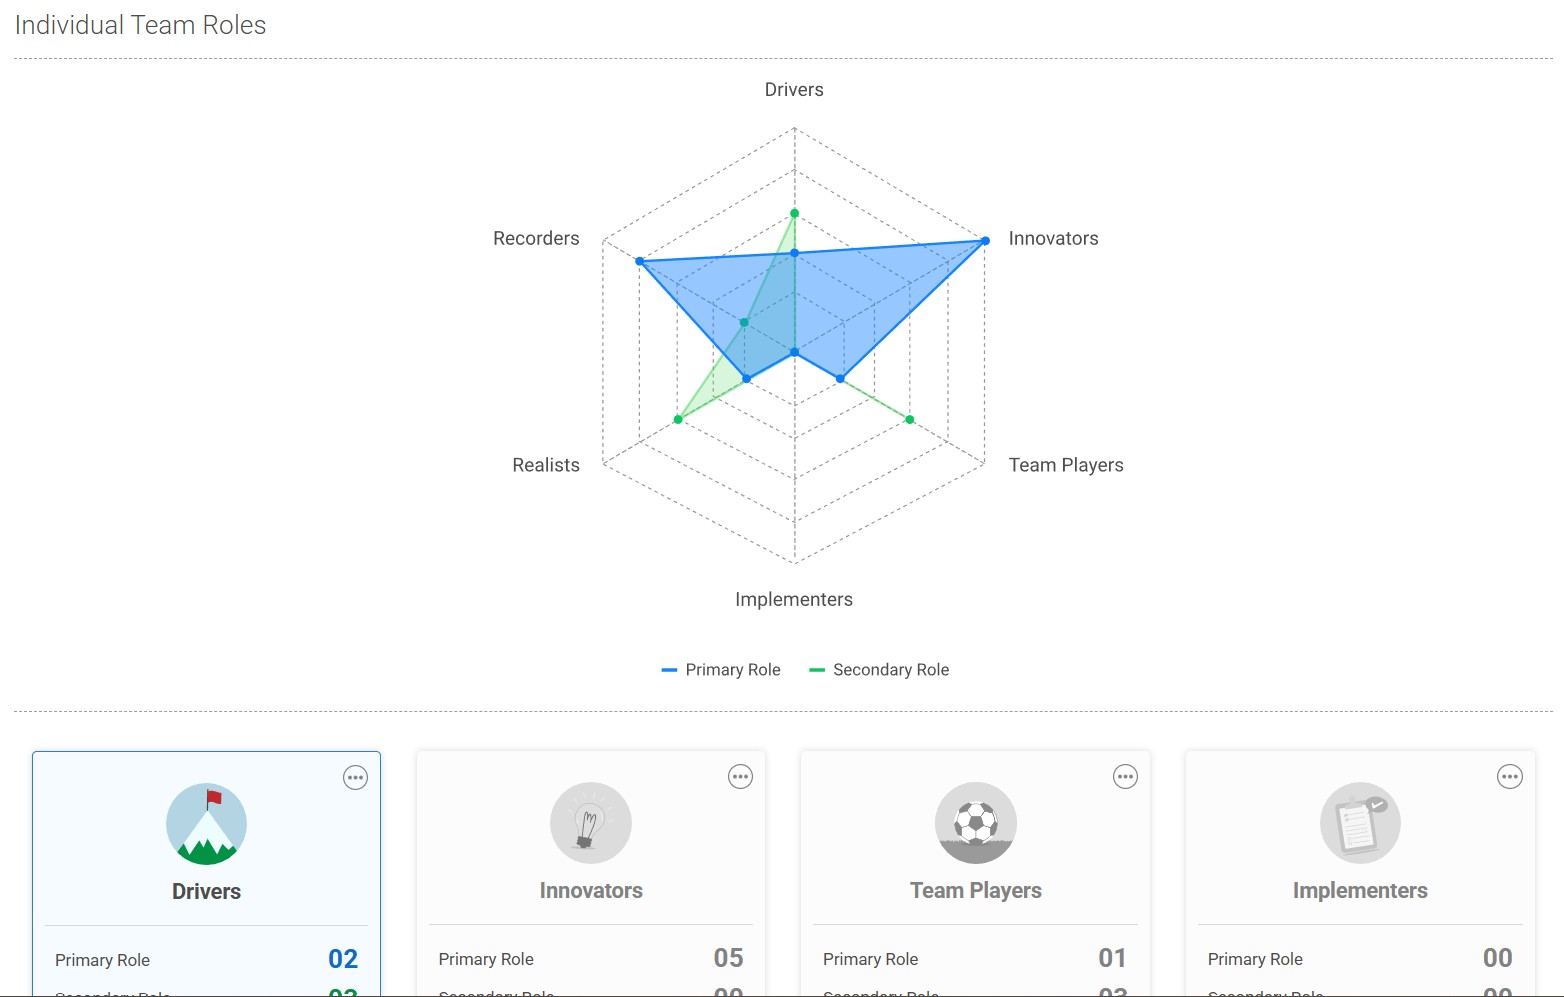Open the Drivers card options menu

click(355, 778)
